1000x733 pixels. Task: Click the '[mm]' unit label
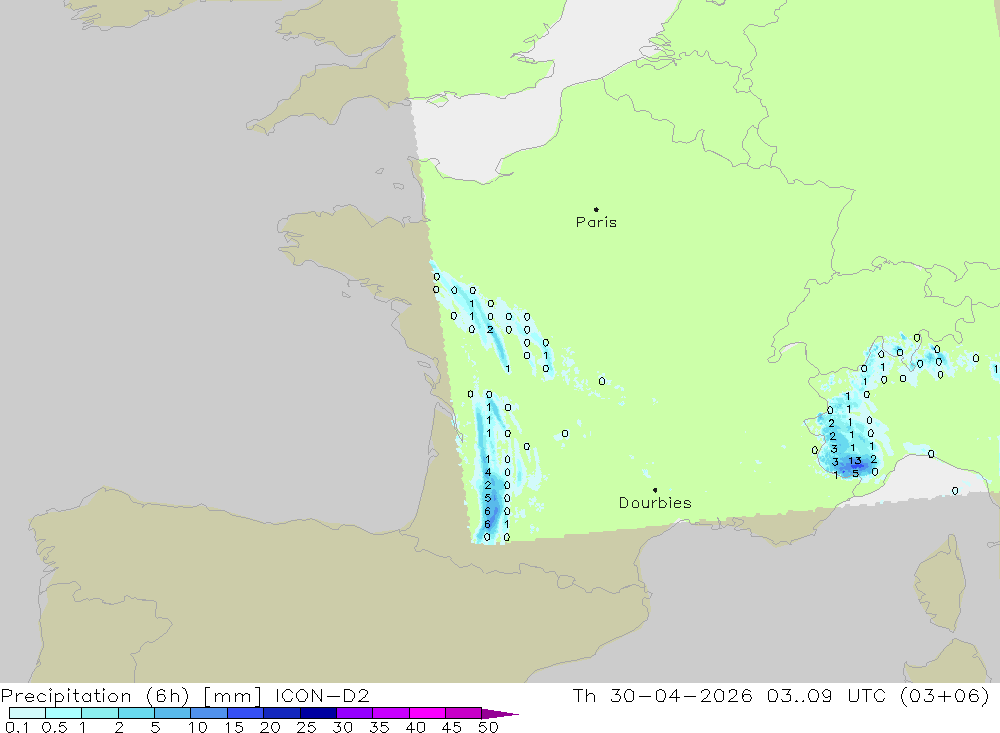coord(232,695)
